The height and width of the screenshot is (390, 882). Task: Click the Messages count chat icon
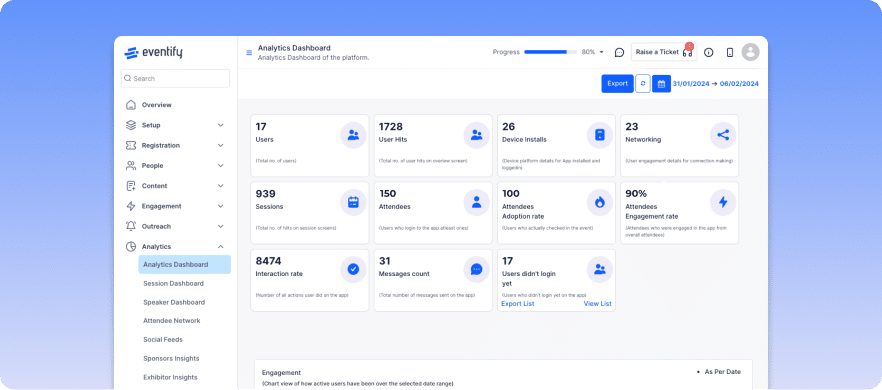476,270
